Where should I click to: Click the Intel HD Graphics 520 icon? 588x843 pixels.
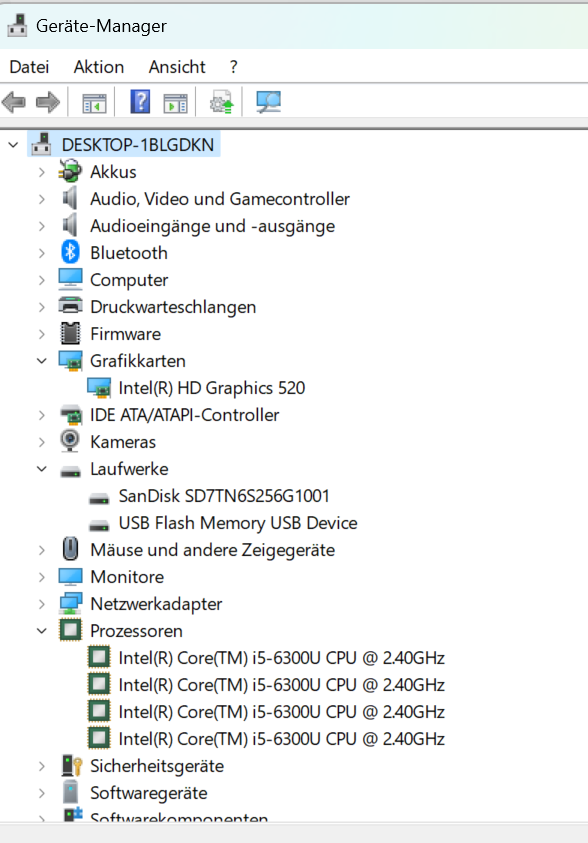tap(99, 388)
